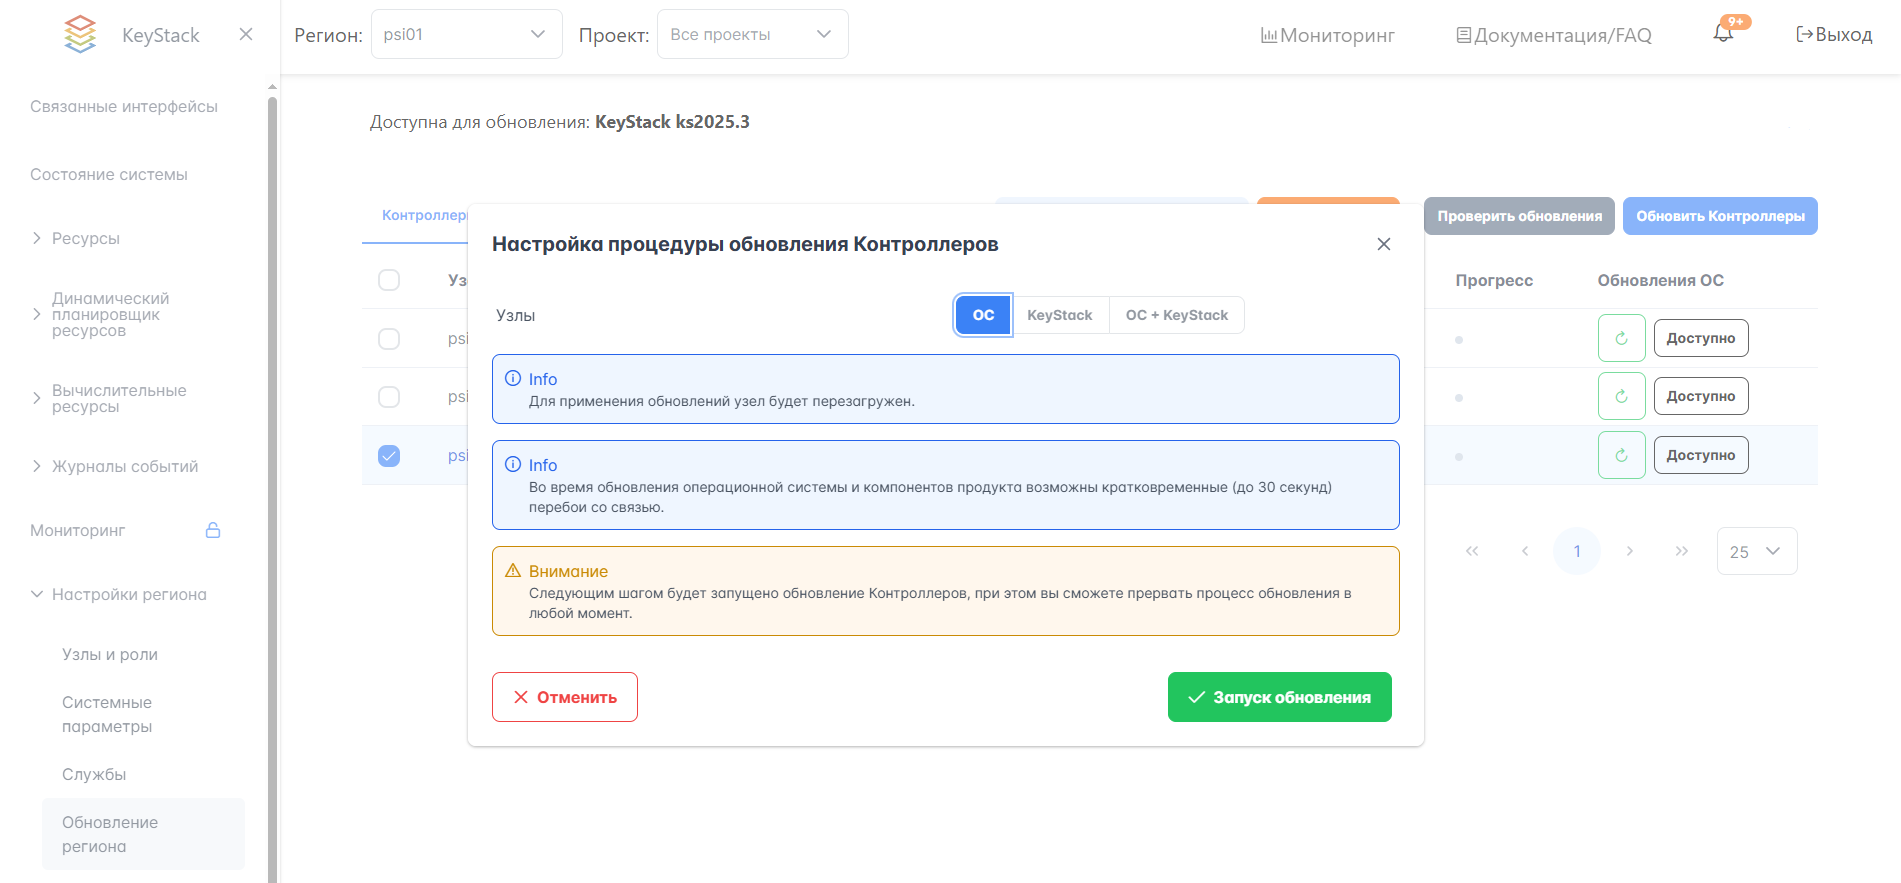Uncheck the selected third row checkbox

point(389,456)
